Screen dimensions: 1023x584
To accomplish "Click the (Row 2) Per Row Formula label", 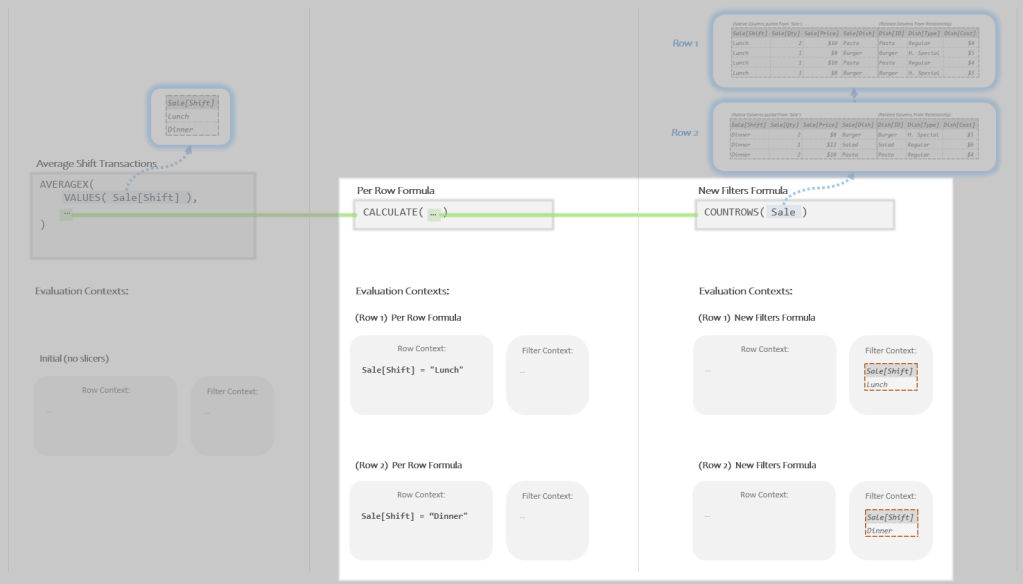I will click(x=408, y=465).
